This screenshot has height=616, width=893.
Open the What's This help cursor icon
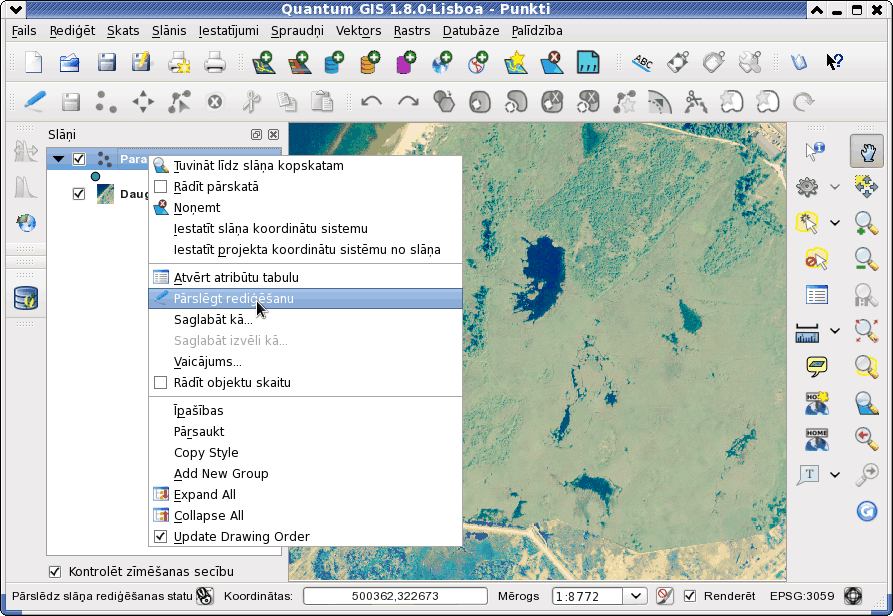tap(834, 61)
